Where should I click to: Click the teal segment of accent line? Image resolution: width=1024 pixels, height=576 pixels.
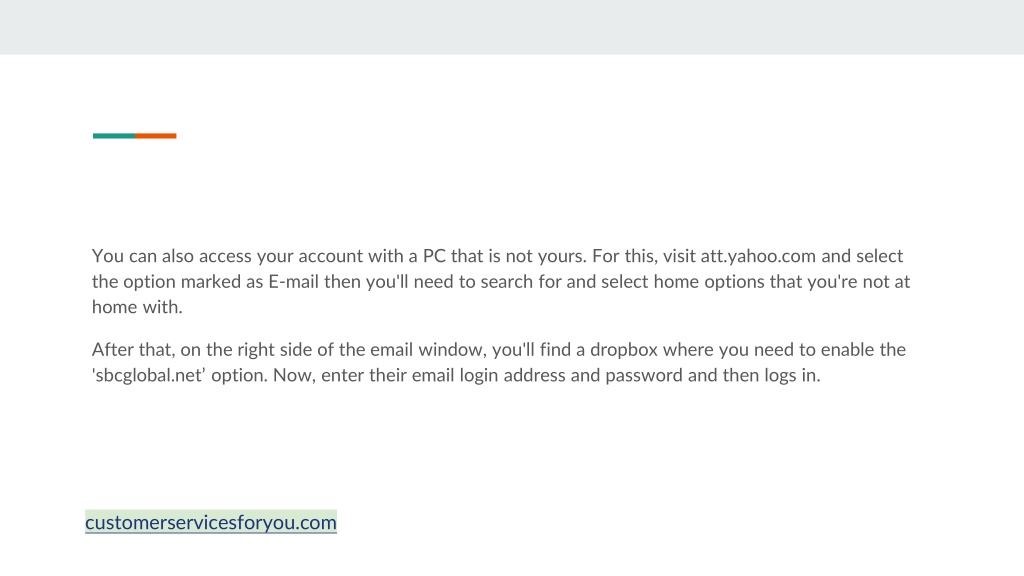(x=114, y=136)
